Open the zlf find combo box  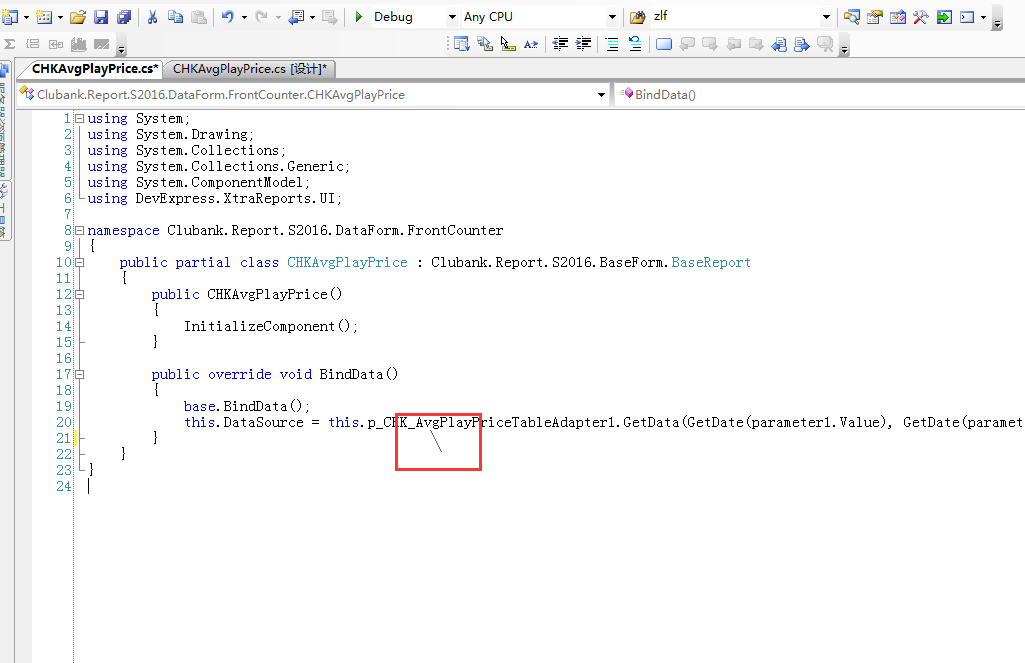point(826,17)
